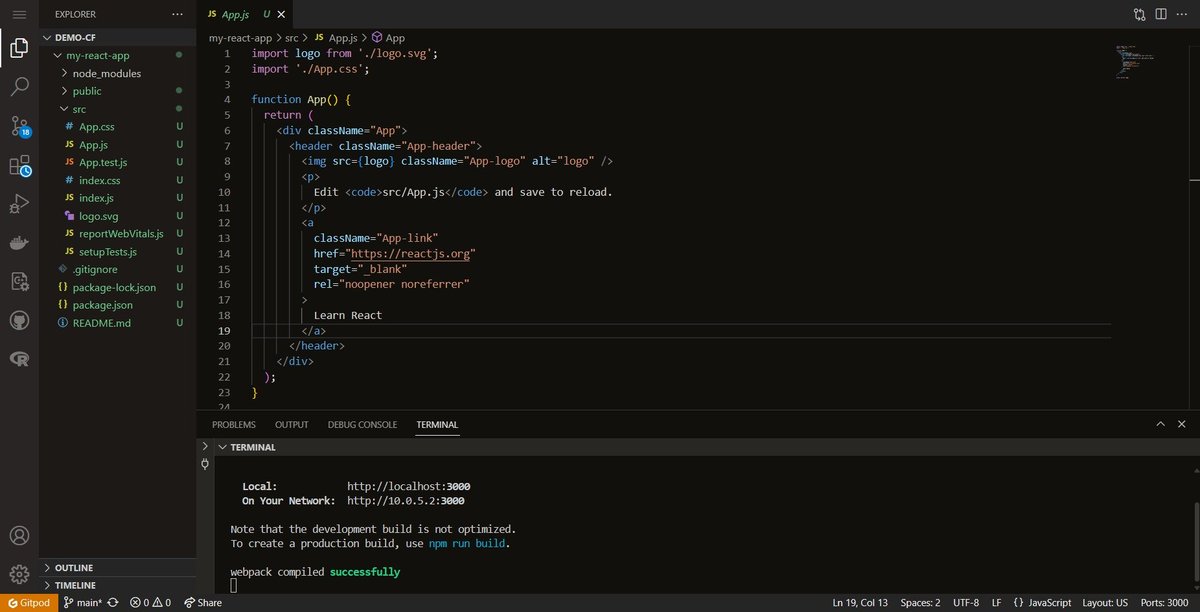
Task: Click the App symbol breadcrumb
Action: pyautogui.click(x=388, y=37)
